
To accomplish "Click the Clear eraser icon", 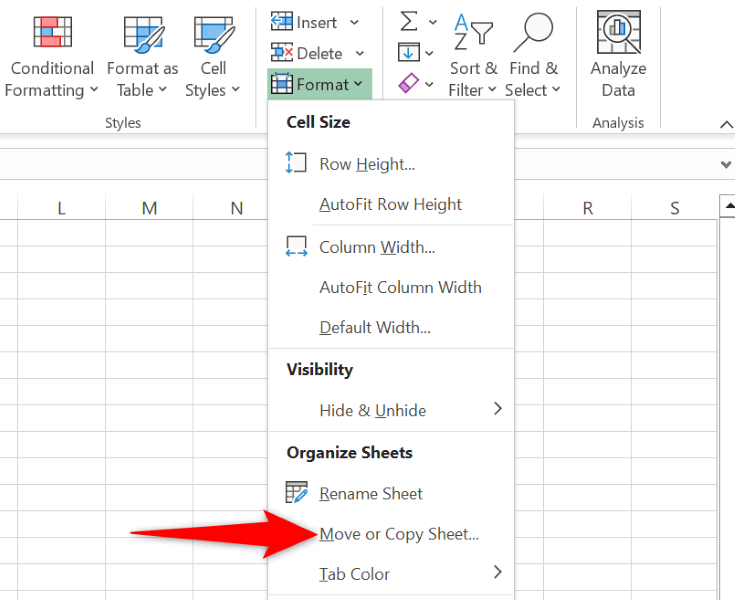I will [x=409, y=83].
